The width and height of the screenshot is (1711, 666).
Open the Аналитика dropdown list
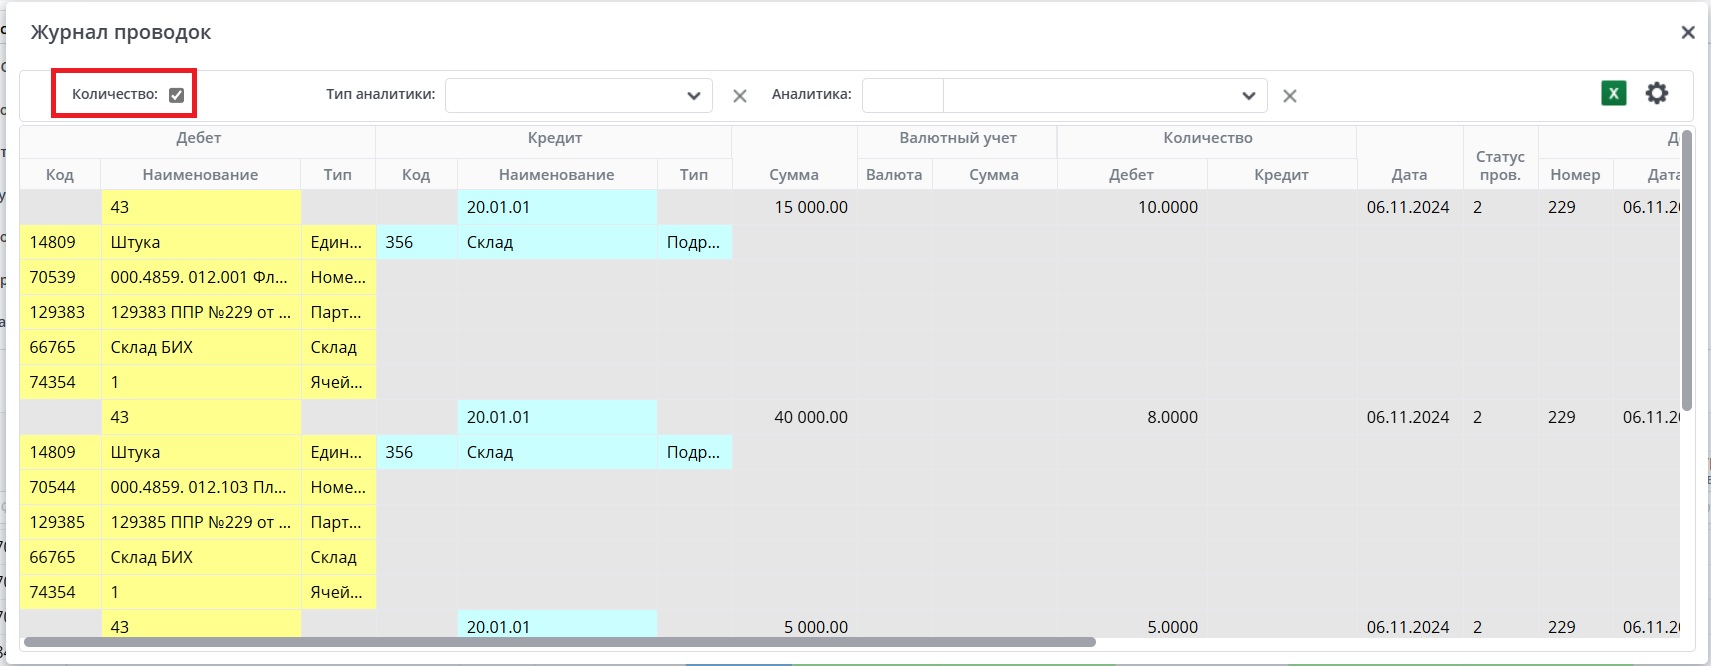click(1248, 96)
